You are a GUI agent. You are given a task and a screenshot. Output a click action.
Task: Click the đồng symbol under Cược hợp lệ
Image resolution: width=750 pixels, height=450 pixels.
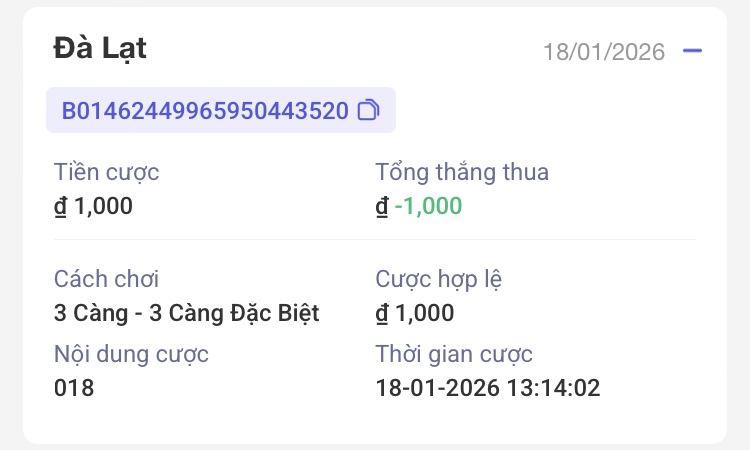[x=382, y=314]
